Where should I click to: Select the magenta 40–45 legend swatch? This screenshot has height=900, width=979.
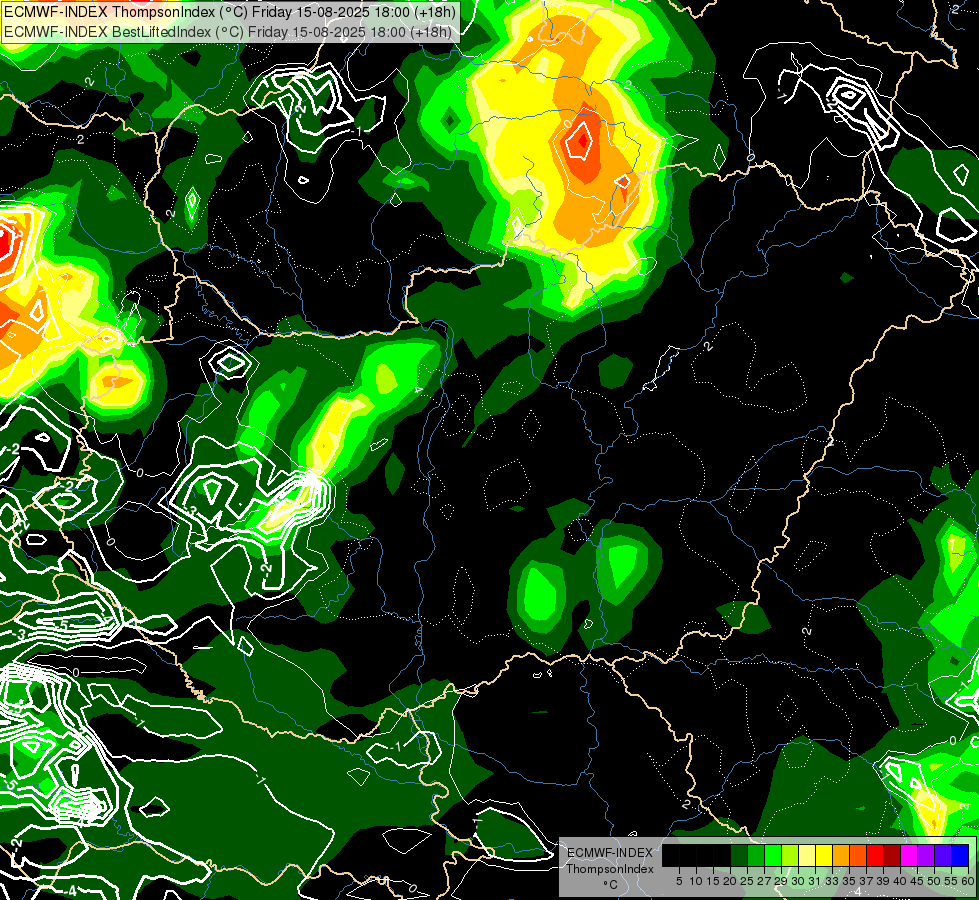coord(909,855)
